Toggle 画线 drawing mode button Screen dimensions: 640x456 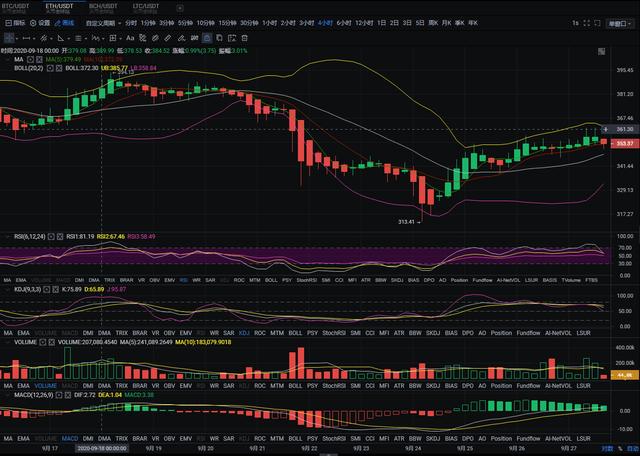pyautogui.click(x=64, y=23)
